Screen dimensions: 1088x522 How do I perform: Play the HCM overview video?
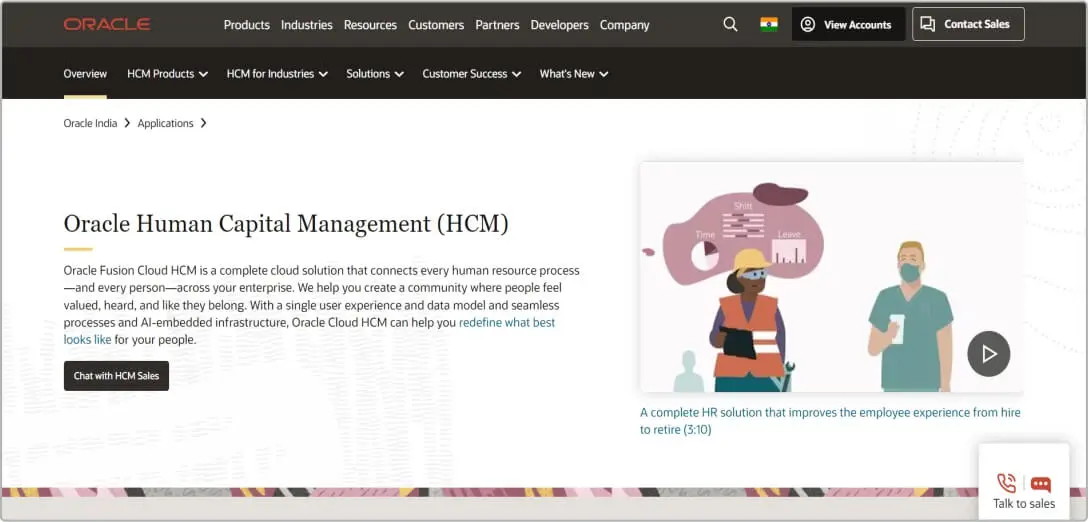coord(988,353)
